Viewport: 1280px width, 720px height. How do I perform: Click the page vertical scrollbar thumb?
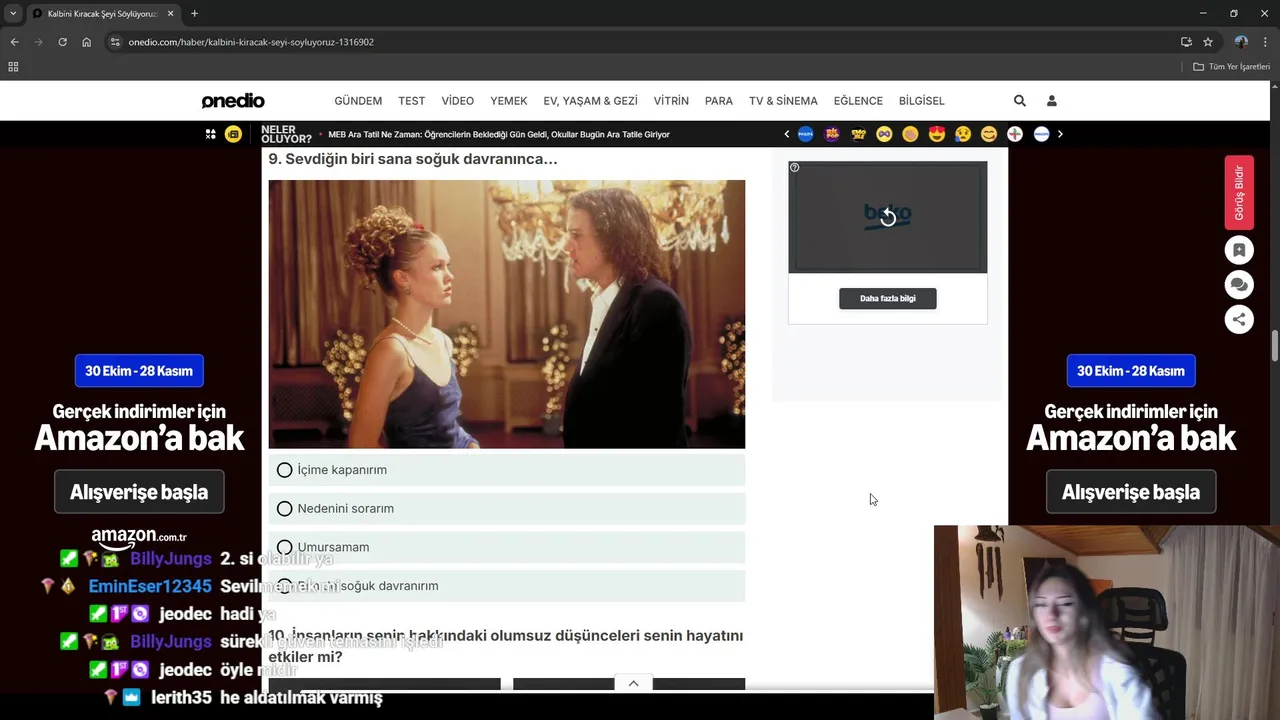pos(1275,346)
